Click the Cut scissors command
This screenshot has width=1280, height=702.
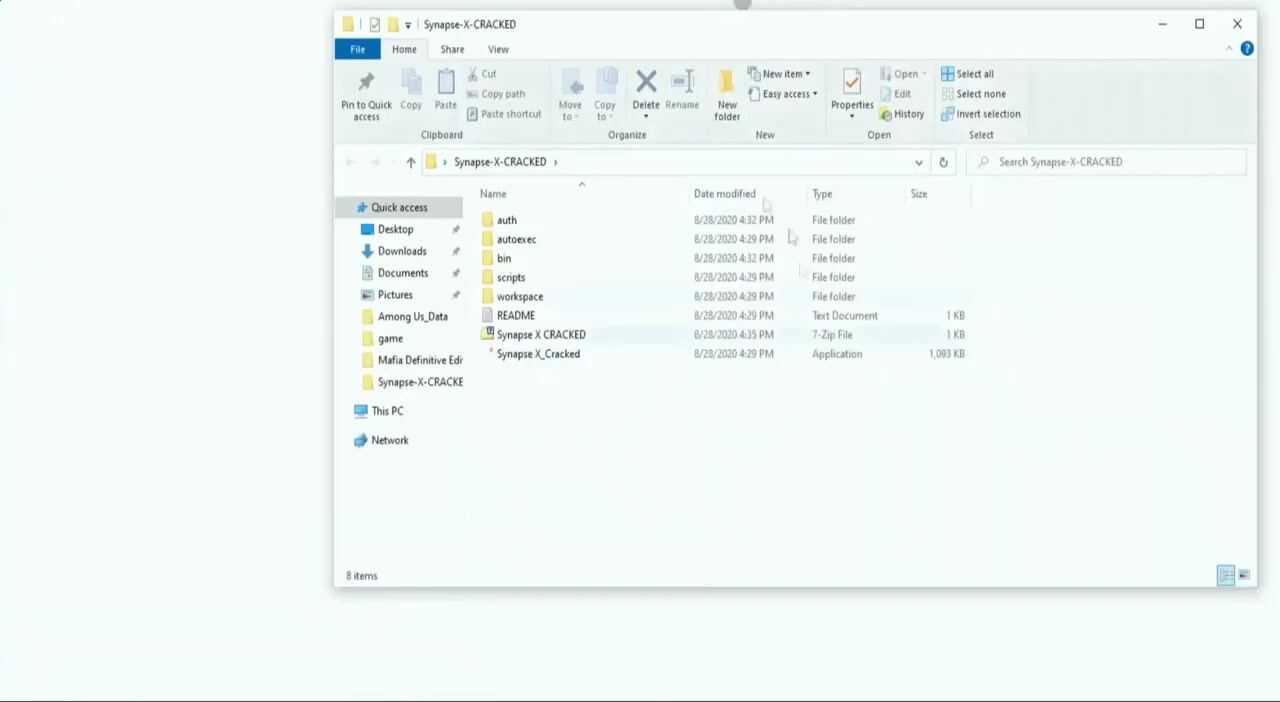pyautogui.click(x=482, y=74)
